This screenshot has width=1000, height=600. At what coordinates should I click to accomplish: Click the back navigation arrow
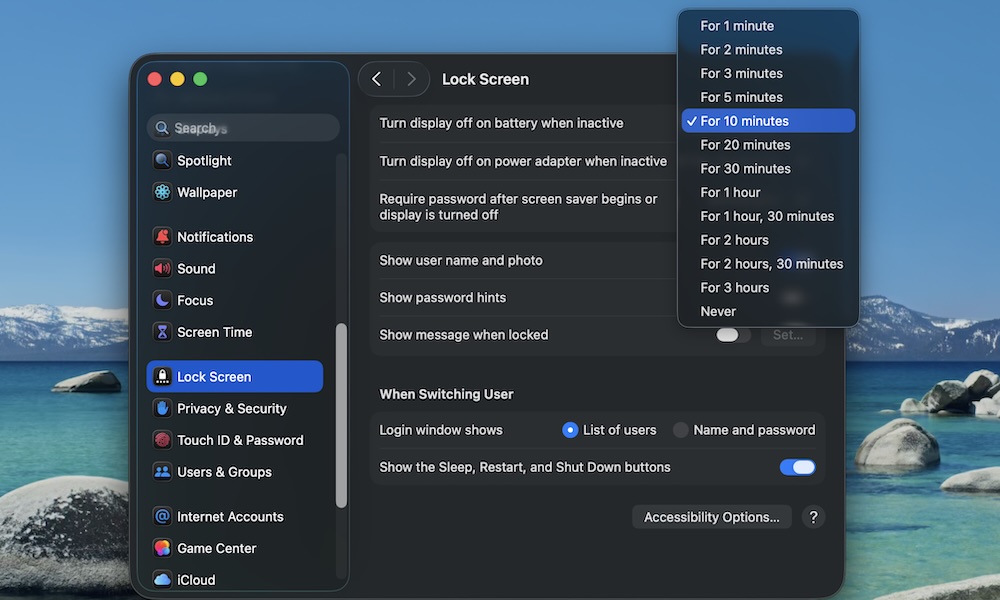coord(376,78)
